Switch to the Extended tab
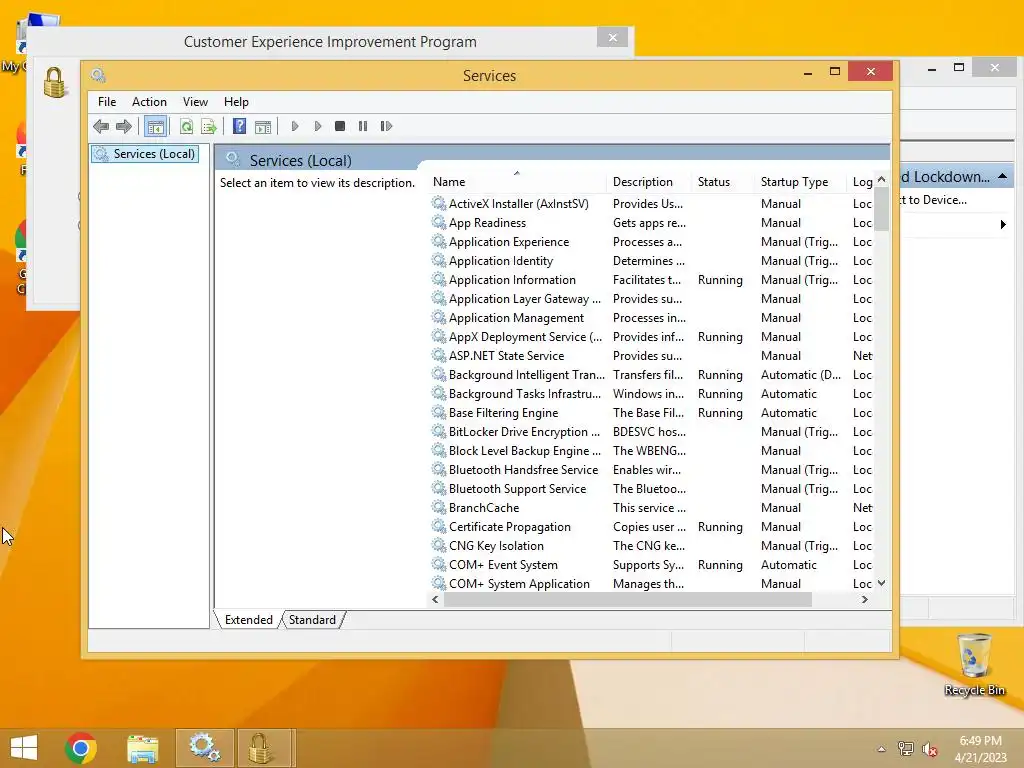 coord(249,620)
